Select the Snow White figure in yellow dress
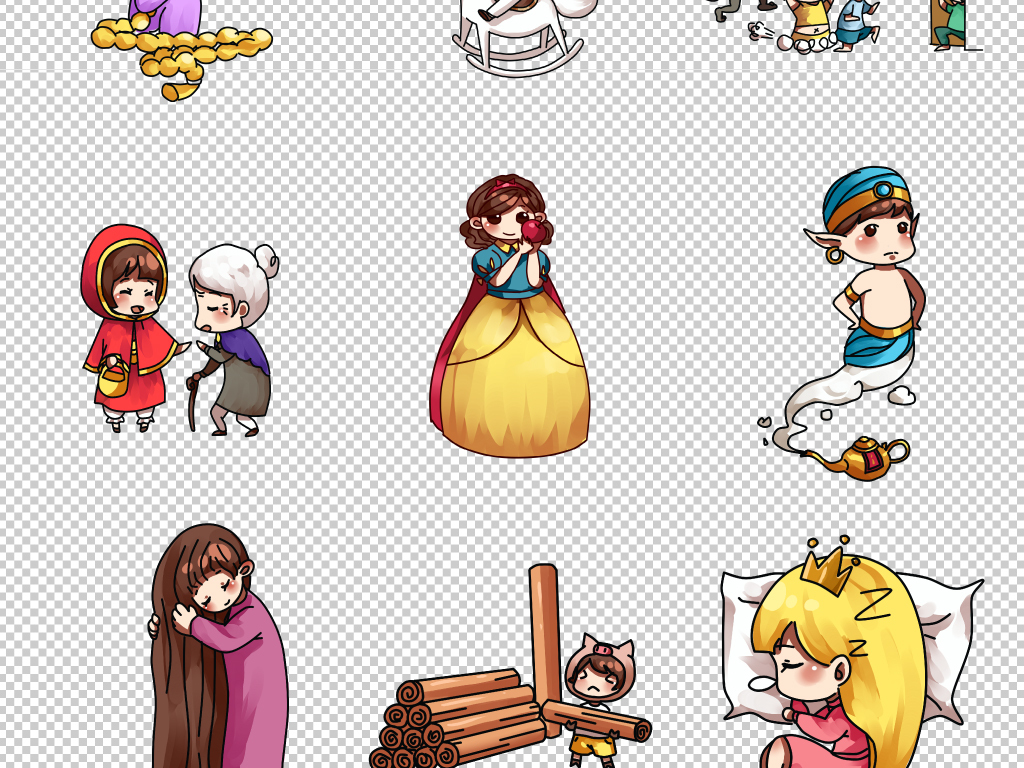Image resolution: width=1024 pixels, height=768 pixels. tap(509, 315)
